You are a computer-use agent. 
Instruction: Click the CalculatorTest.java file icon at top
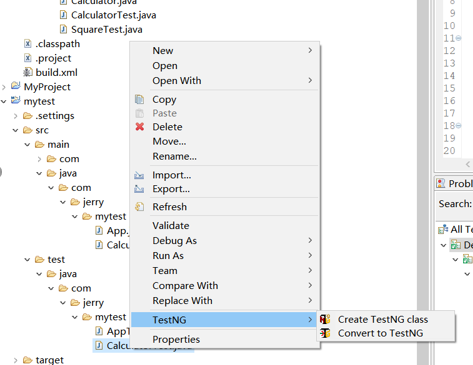[x=63, y=15]
